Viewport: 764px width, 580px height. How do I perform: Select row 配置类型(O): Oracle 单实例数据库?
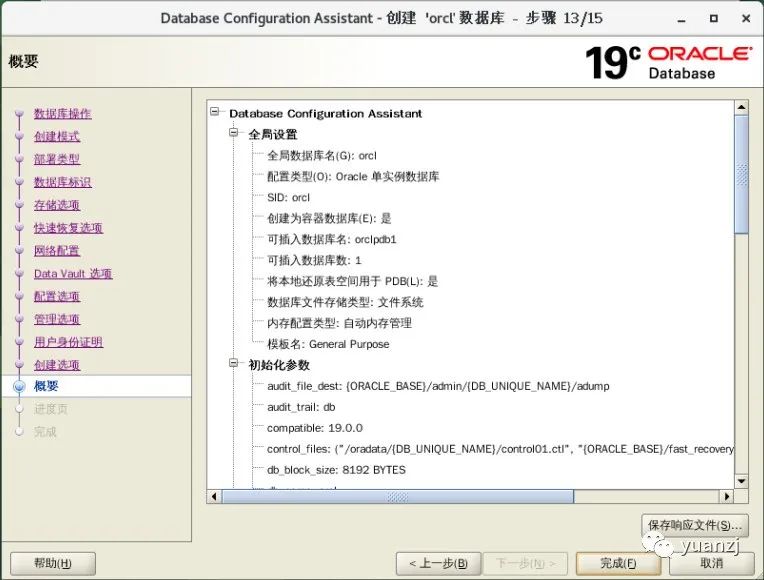point(353,177)
